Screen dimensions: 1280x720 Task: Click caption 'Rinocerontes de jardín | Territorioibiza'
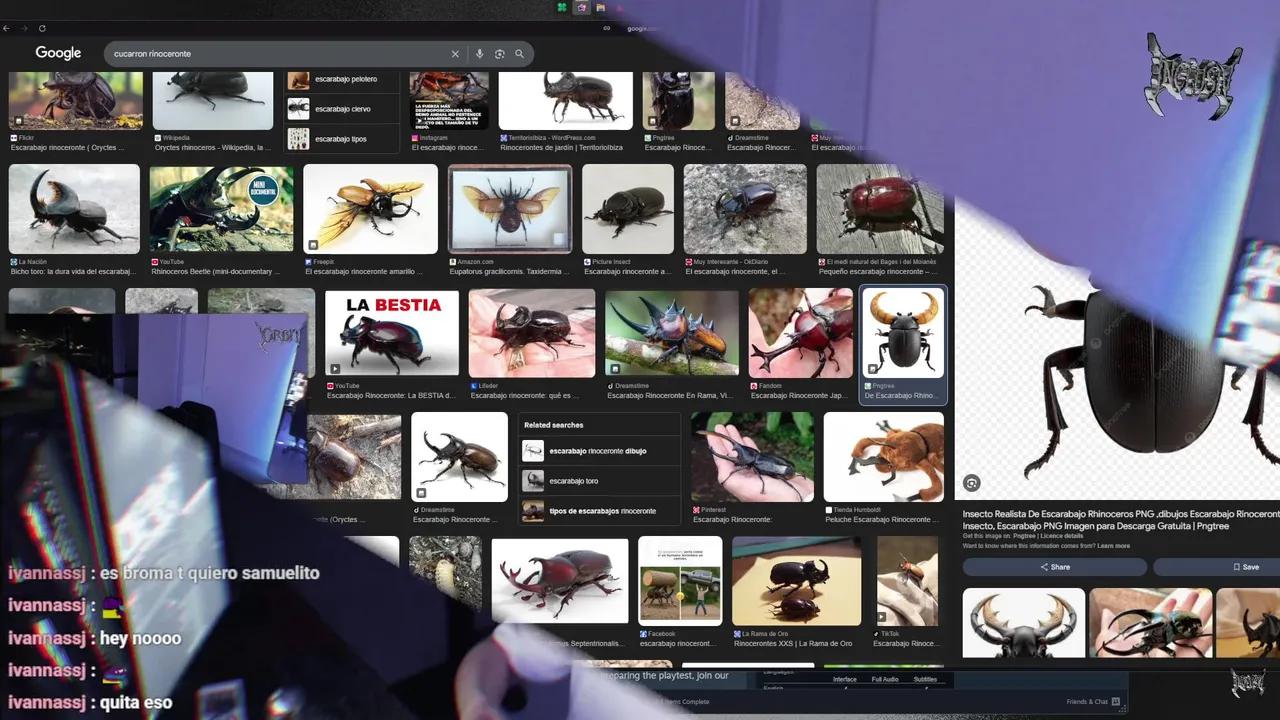click(x=561, y=147)
